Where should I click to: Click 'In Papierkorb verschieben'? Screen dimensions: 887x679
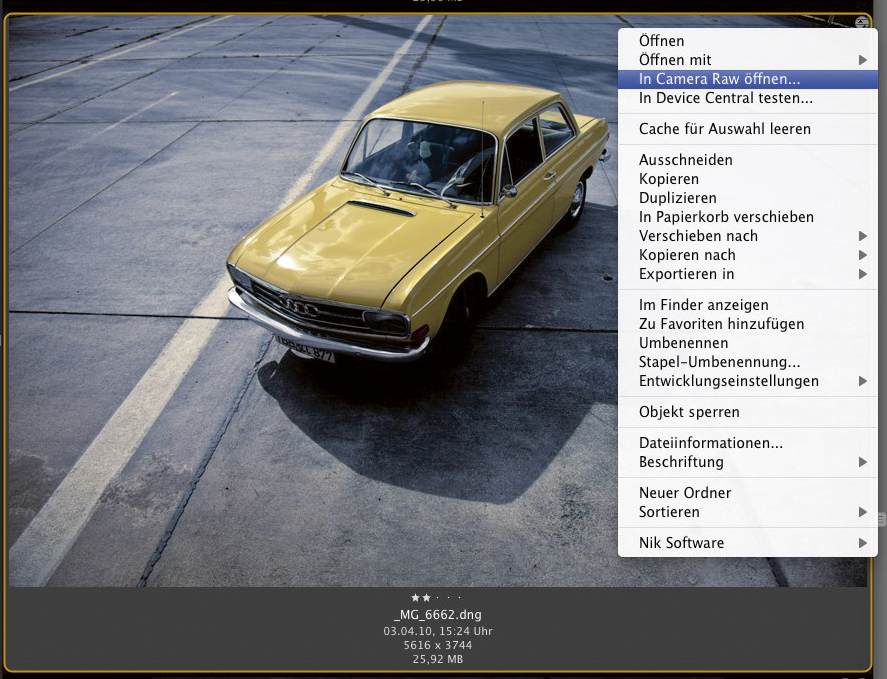(726, 217)
